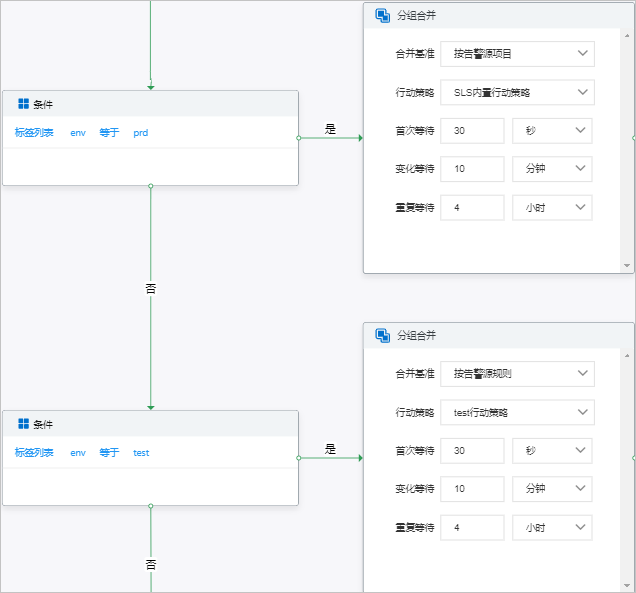Open the 合并基准 dropdown showing 按告警源项目

tap(518, 54)
